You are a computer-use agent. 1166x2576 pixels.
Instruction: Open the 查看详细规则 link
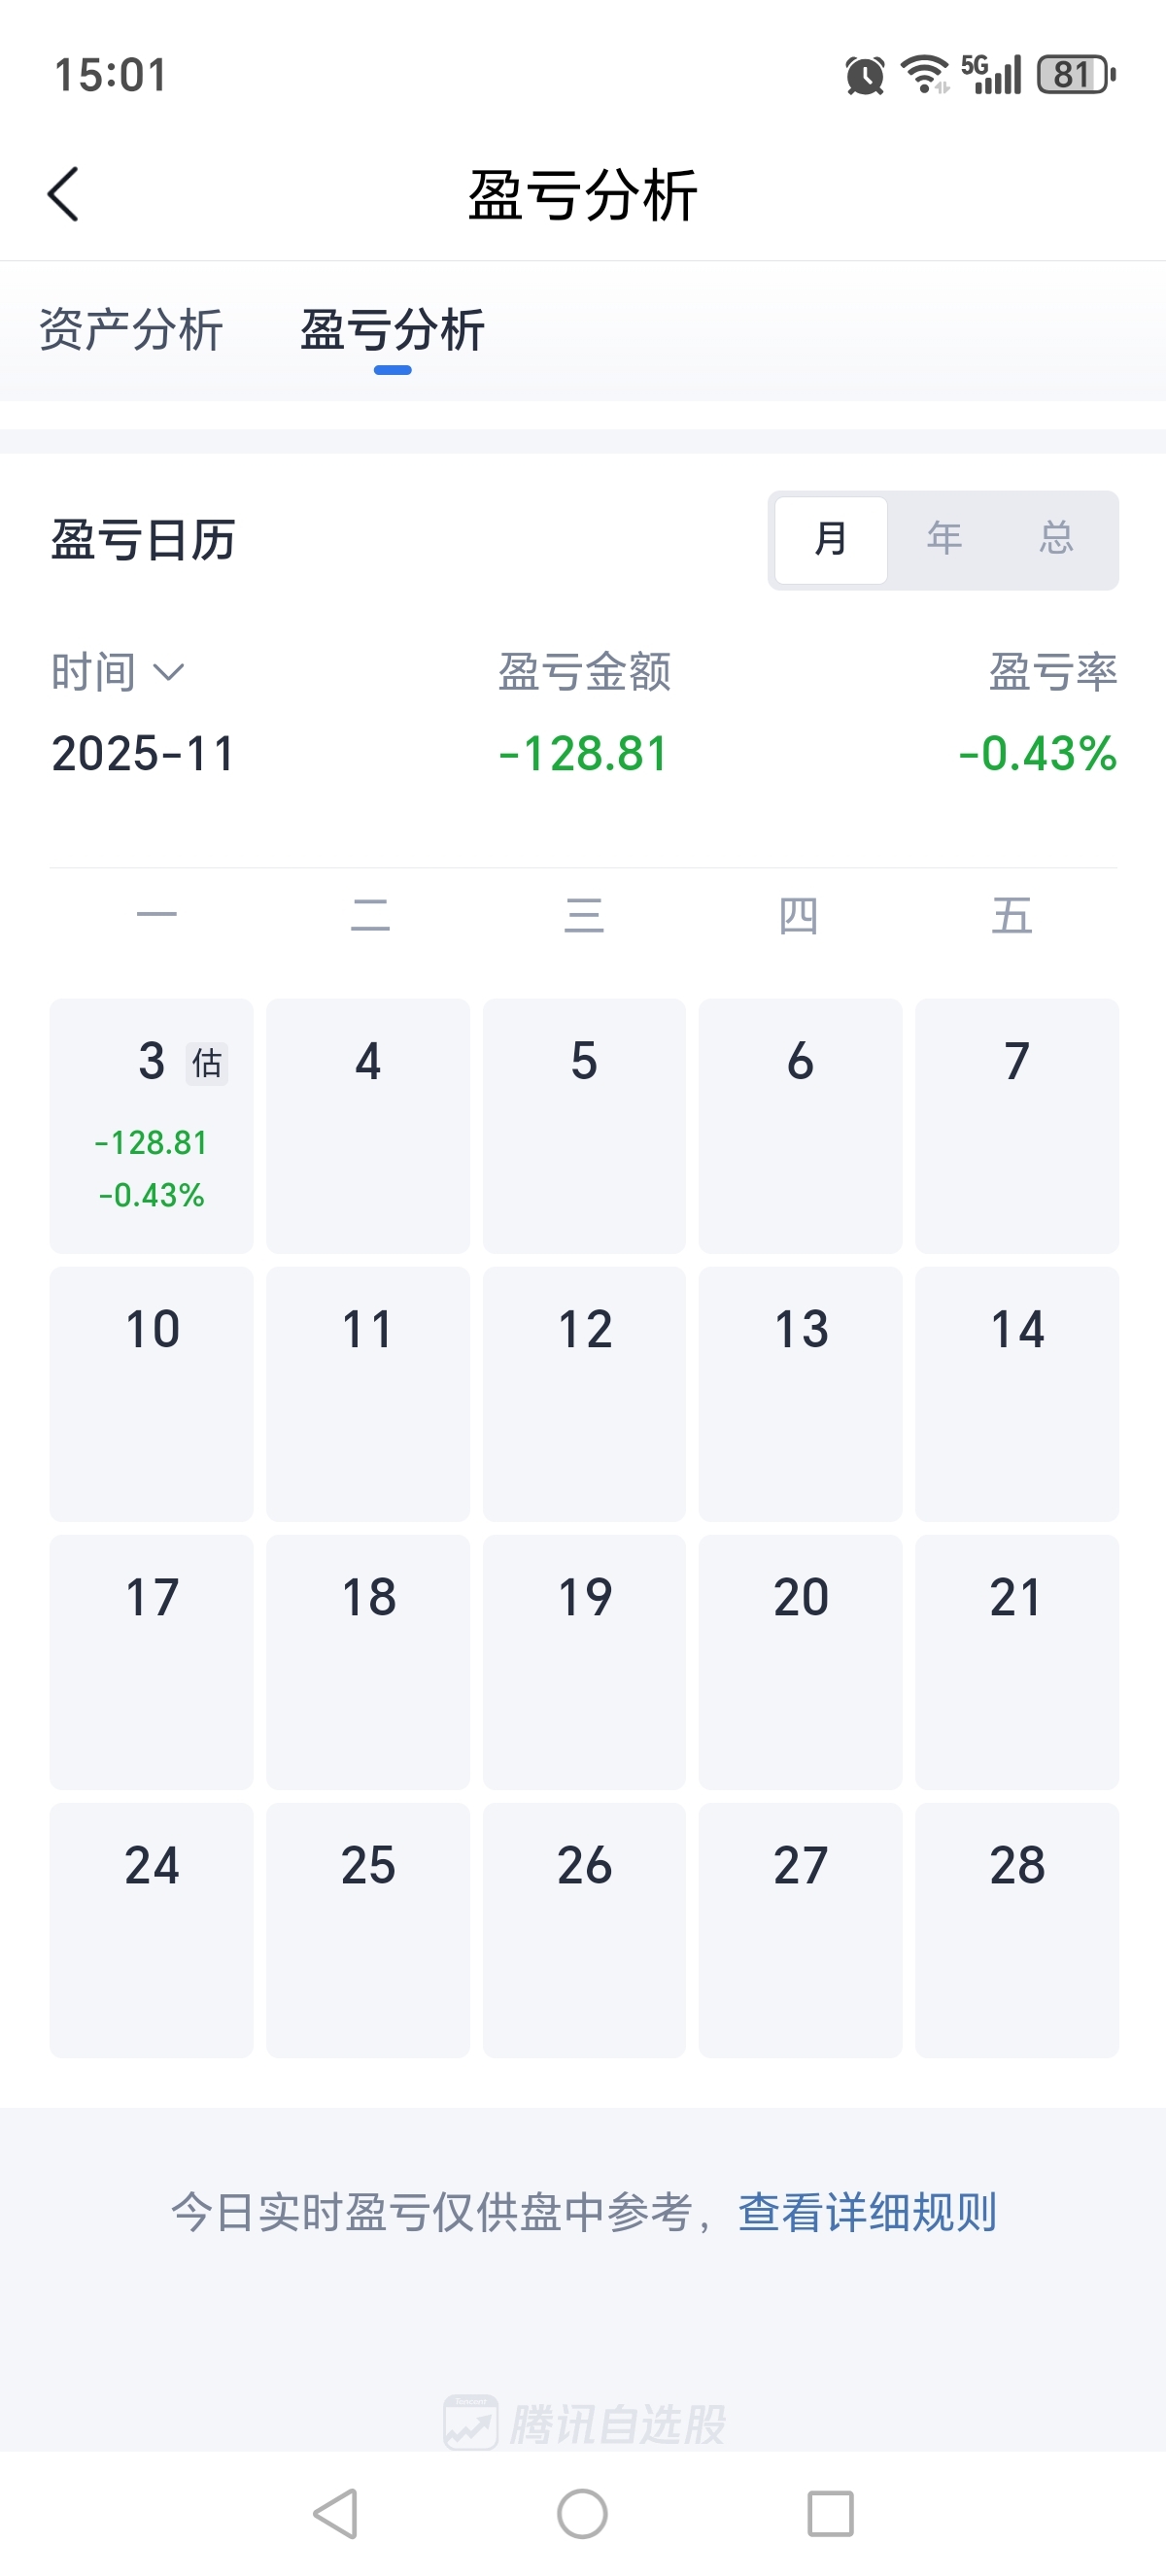tap(867, 2211)
